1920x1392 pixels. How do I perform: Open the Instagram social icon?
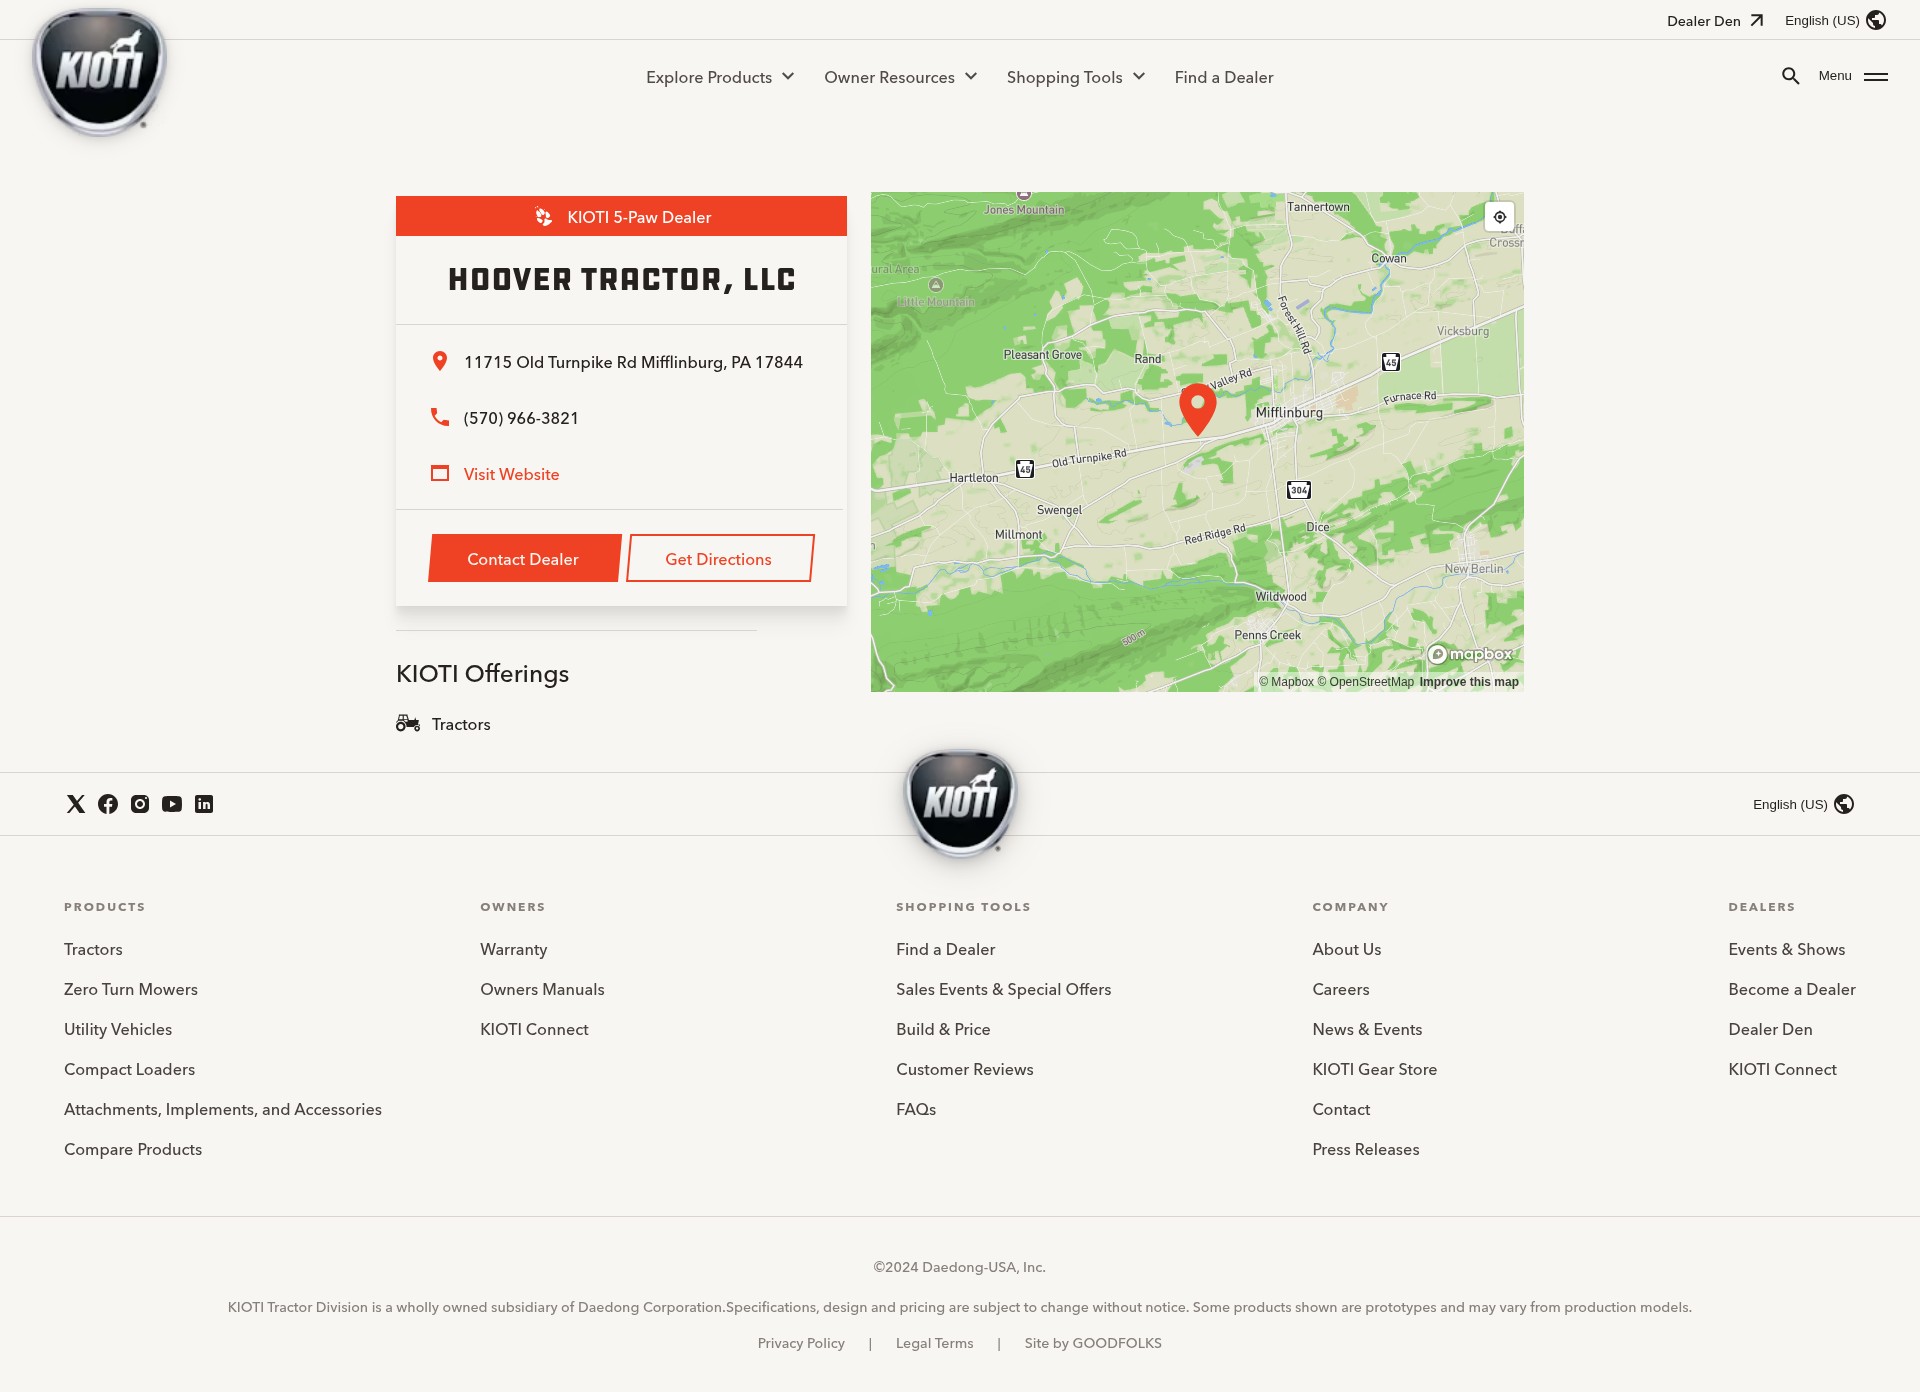tap(140, 804)
